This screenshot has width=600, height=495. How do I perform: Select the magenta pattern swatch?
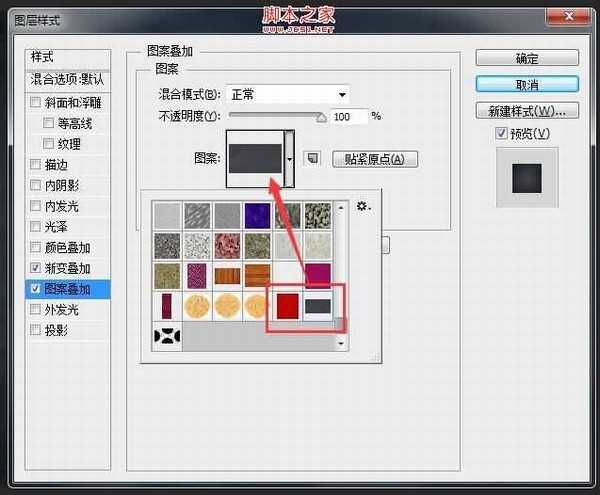tap(320, 274)
